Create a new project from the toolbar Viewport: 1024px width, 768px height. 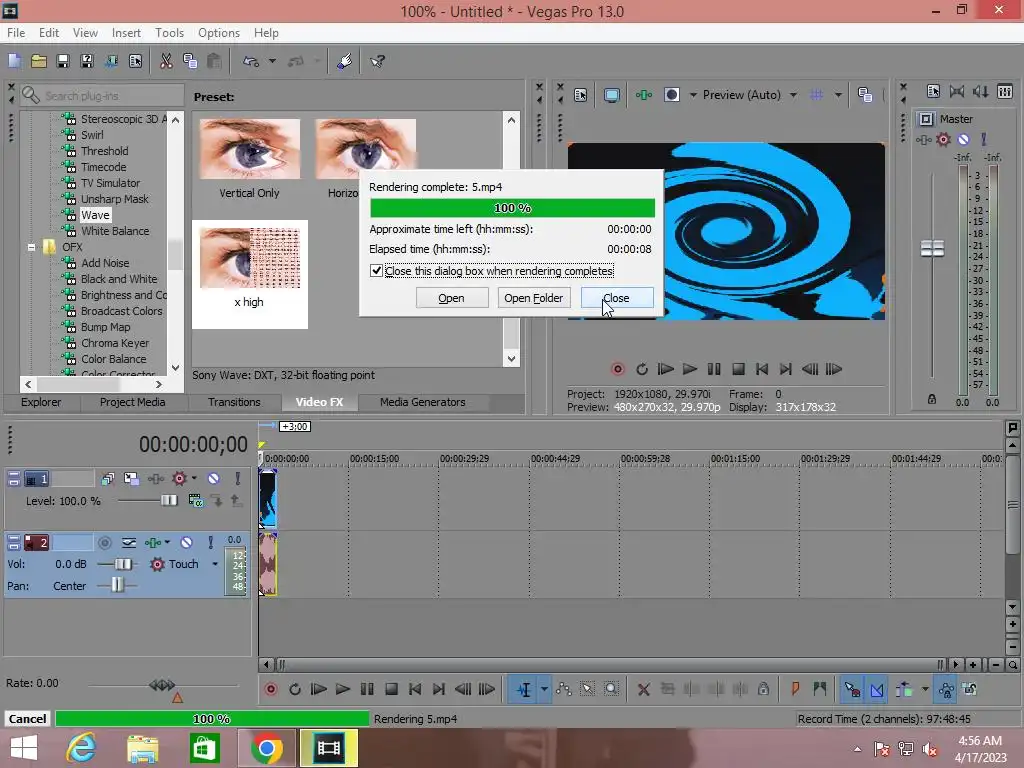pyautogui.click(x=14, y=61)
